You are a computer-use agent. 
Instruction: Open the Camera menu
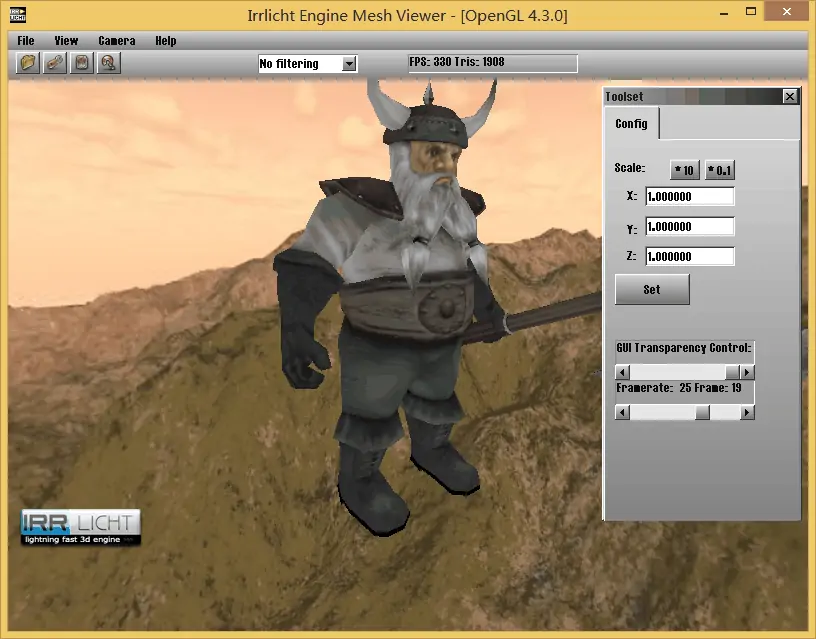117,41
